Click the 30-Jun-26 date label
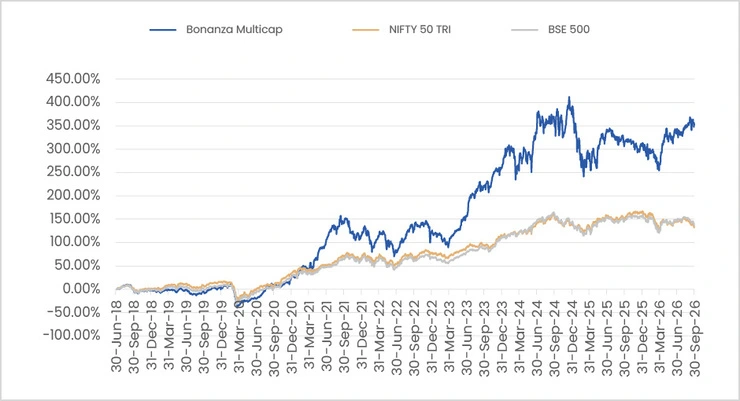 677,336
